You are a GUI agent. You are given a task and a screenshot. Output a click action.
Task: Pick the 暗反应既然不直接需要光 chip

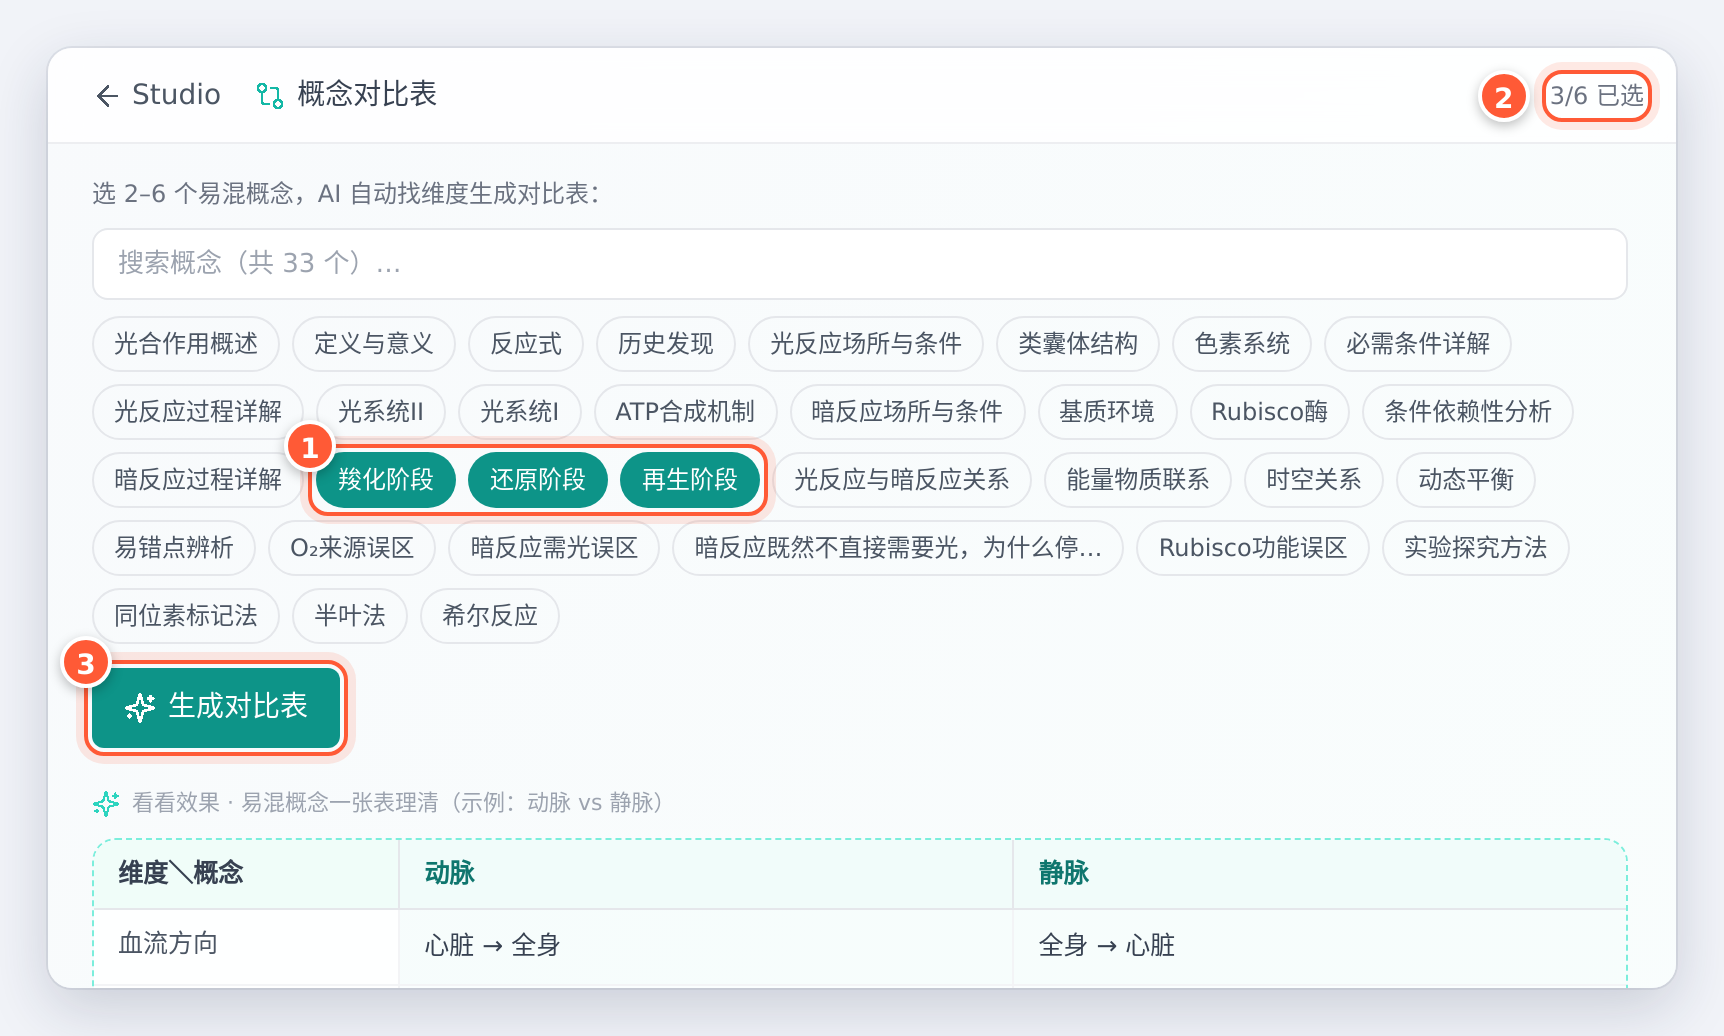tap(898, 548)
